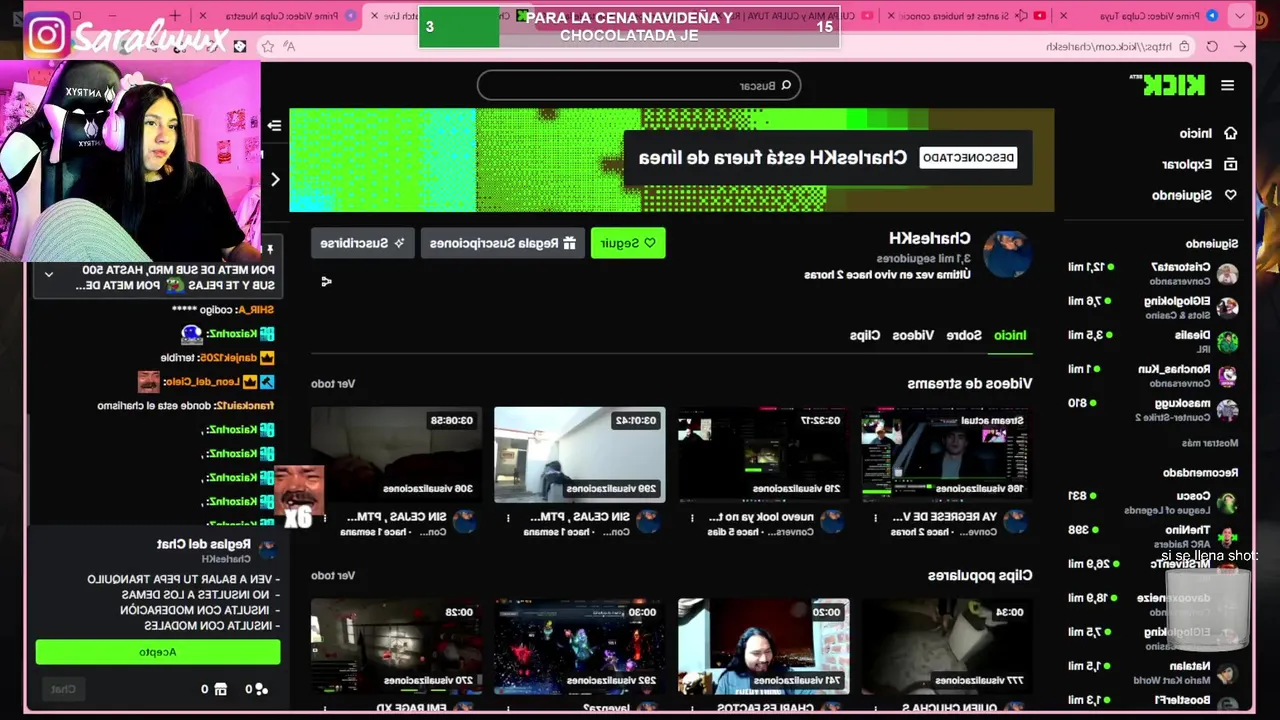Expand the pinned message chevron in chat
This screenshot has width=1280, height=720.
pyautogui.click(x=48, y=274)
